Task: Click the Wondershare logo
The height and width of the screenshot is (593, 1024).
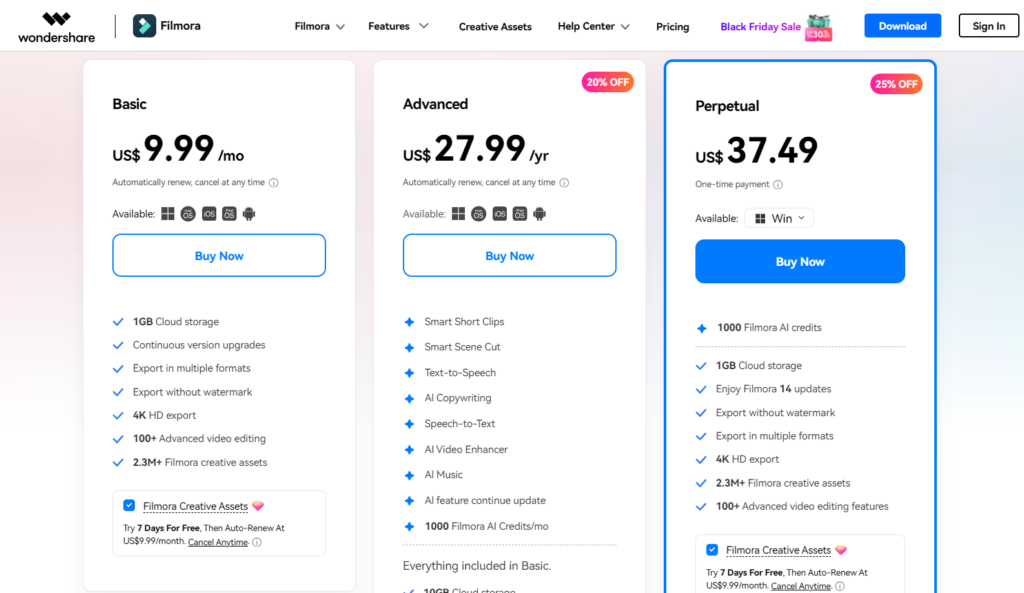Action: tap(57, 27)
